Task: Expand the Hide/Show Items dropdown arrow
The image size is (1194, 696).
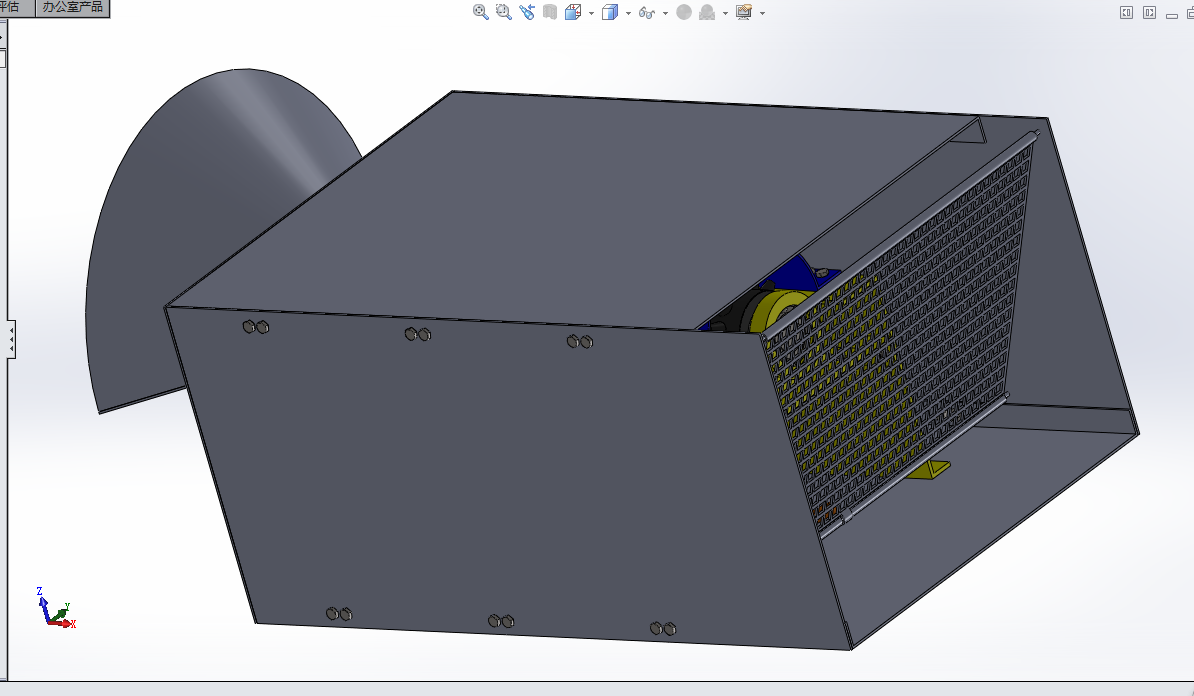Action: click(666, 13)
